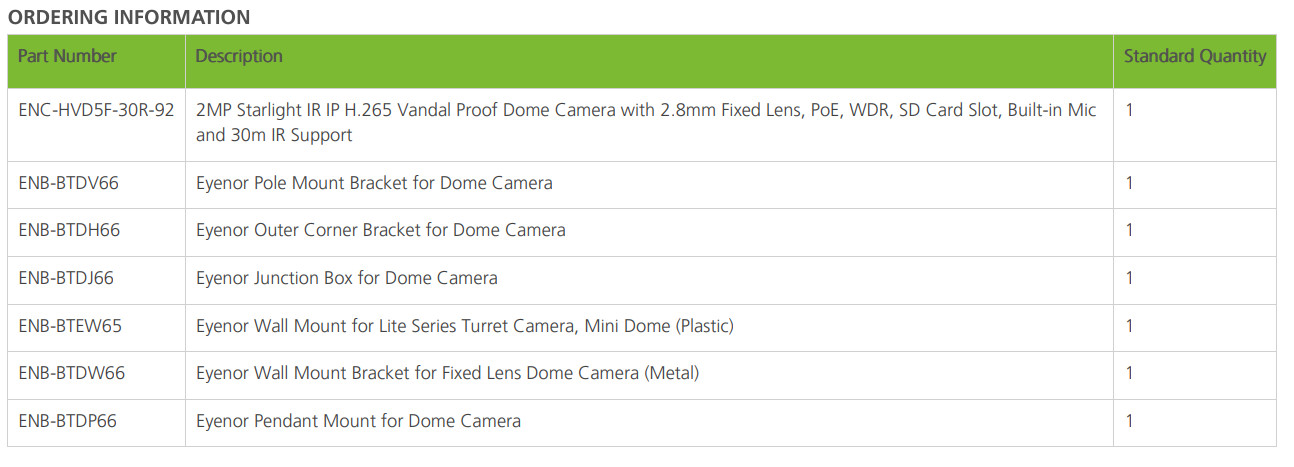This screenshot has height=467, width=1294.
Task: Select part number ENB-BTEW65
Action: coord(70,325)
